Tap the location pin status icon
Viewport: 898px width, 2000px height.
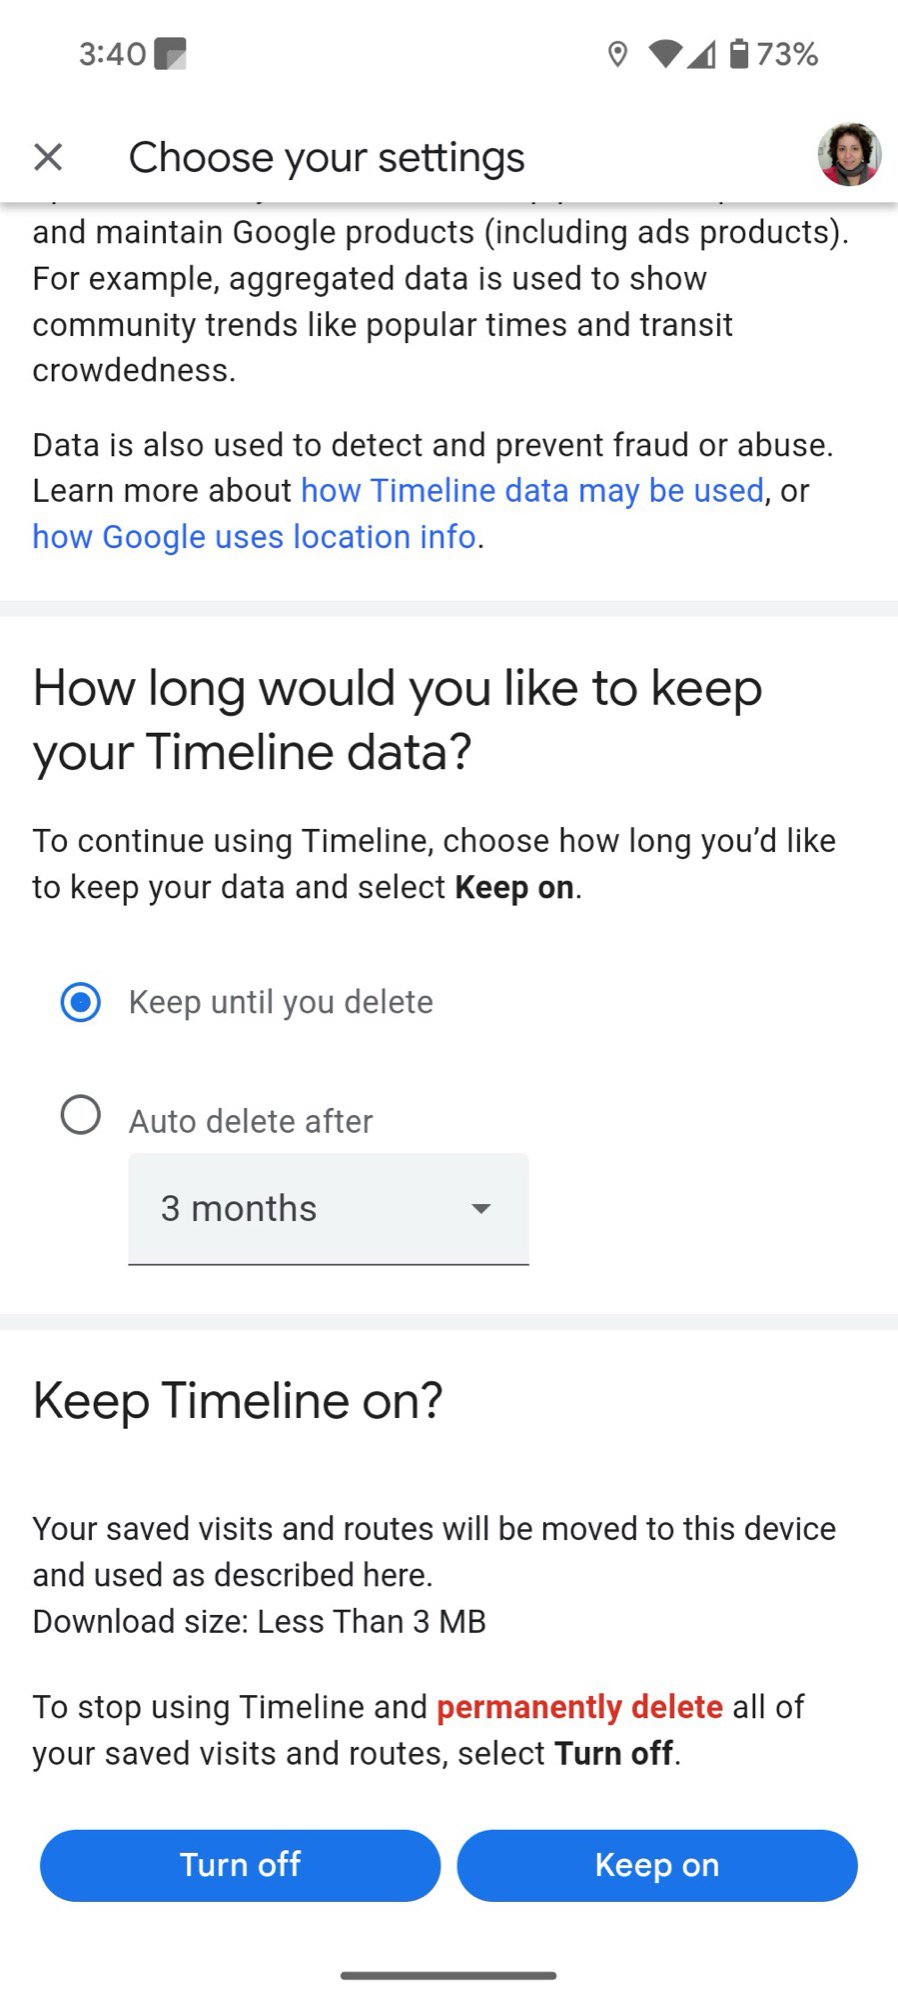point(618,54)
